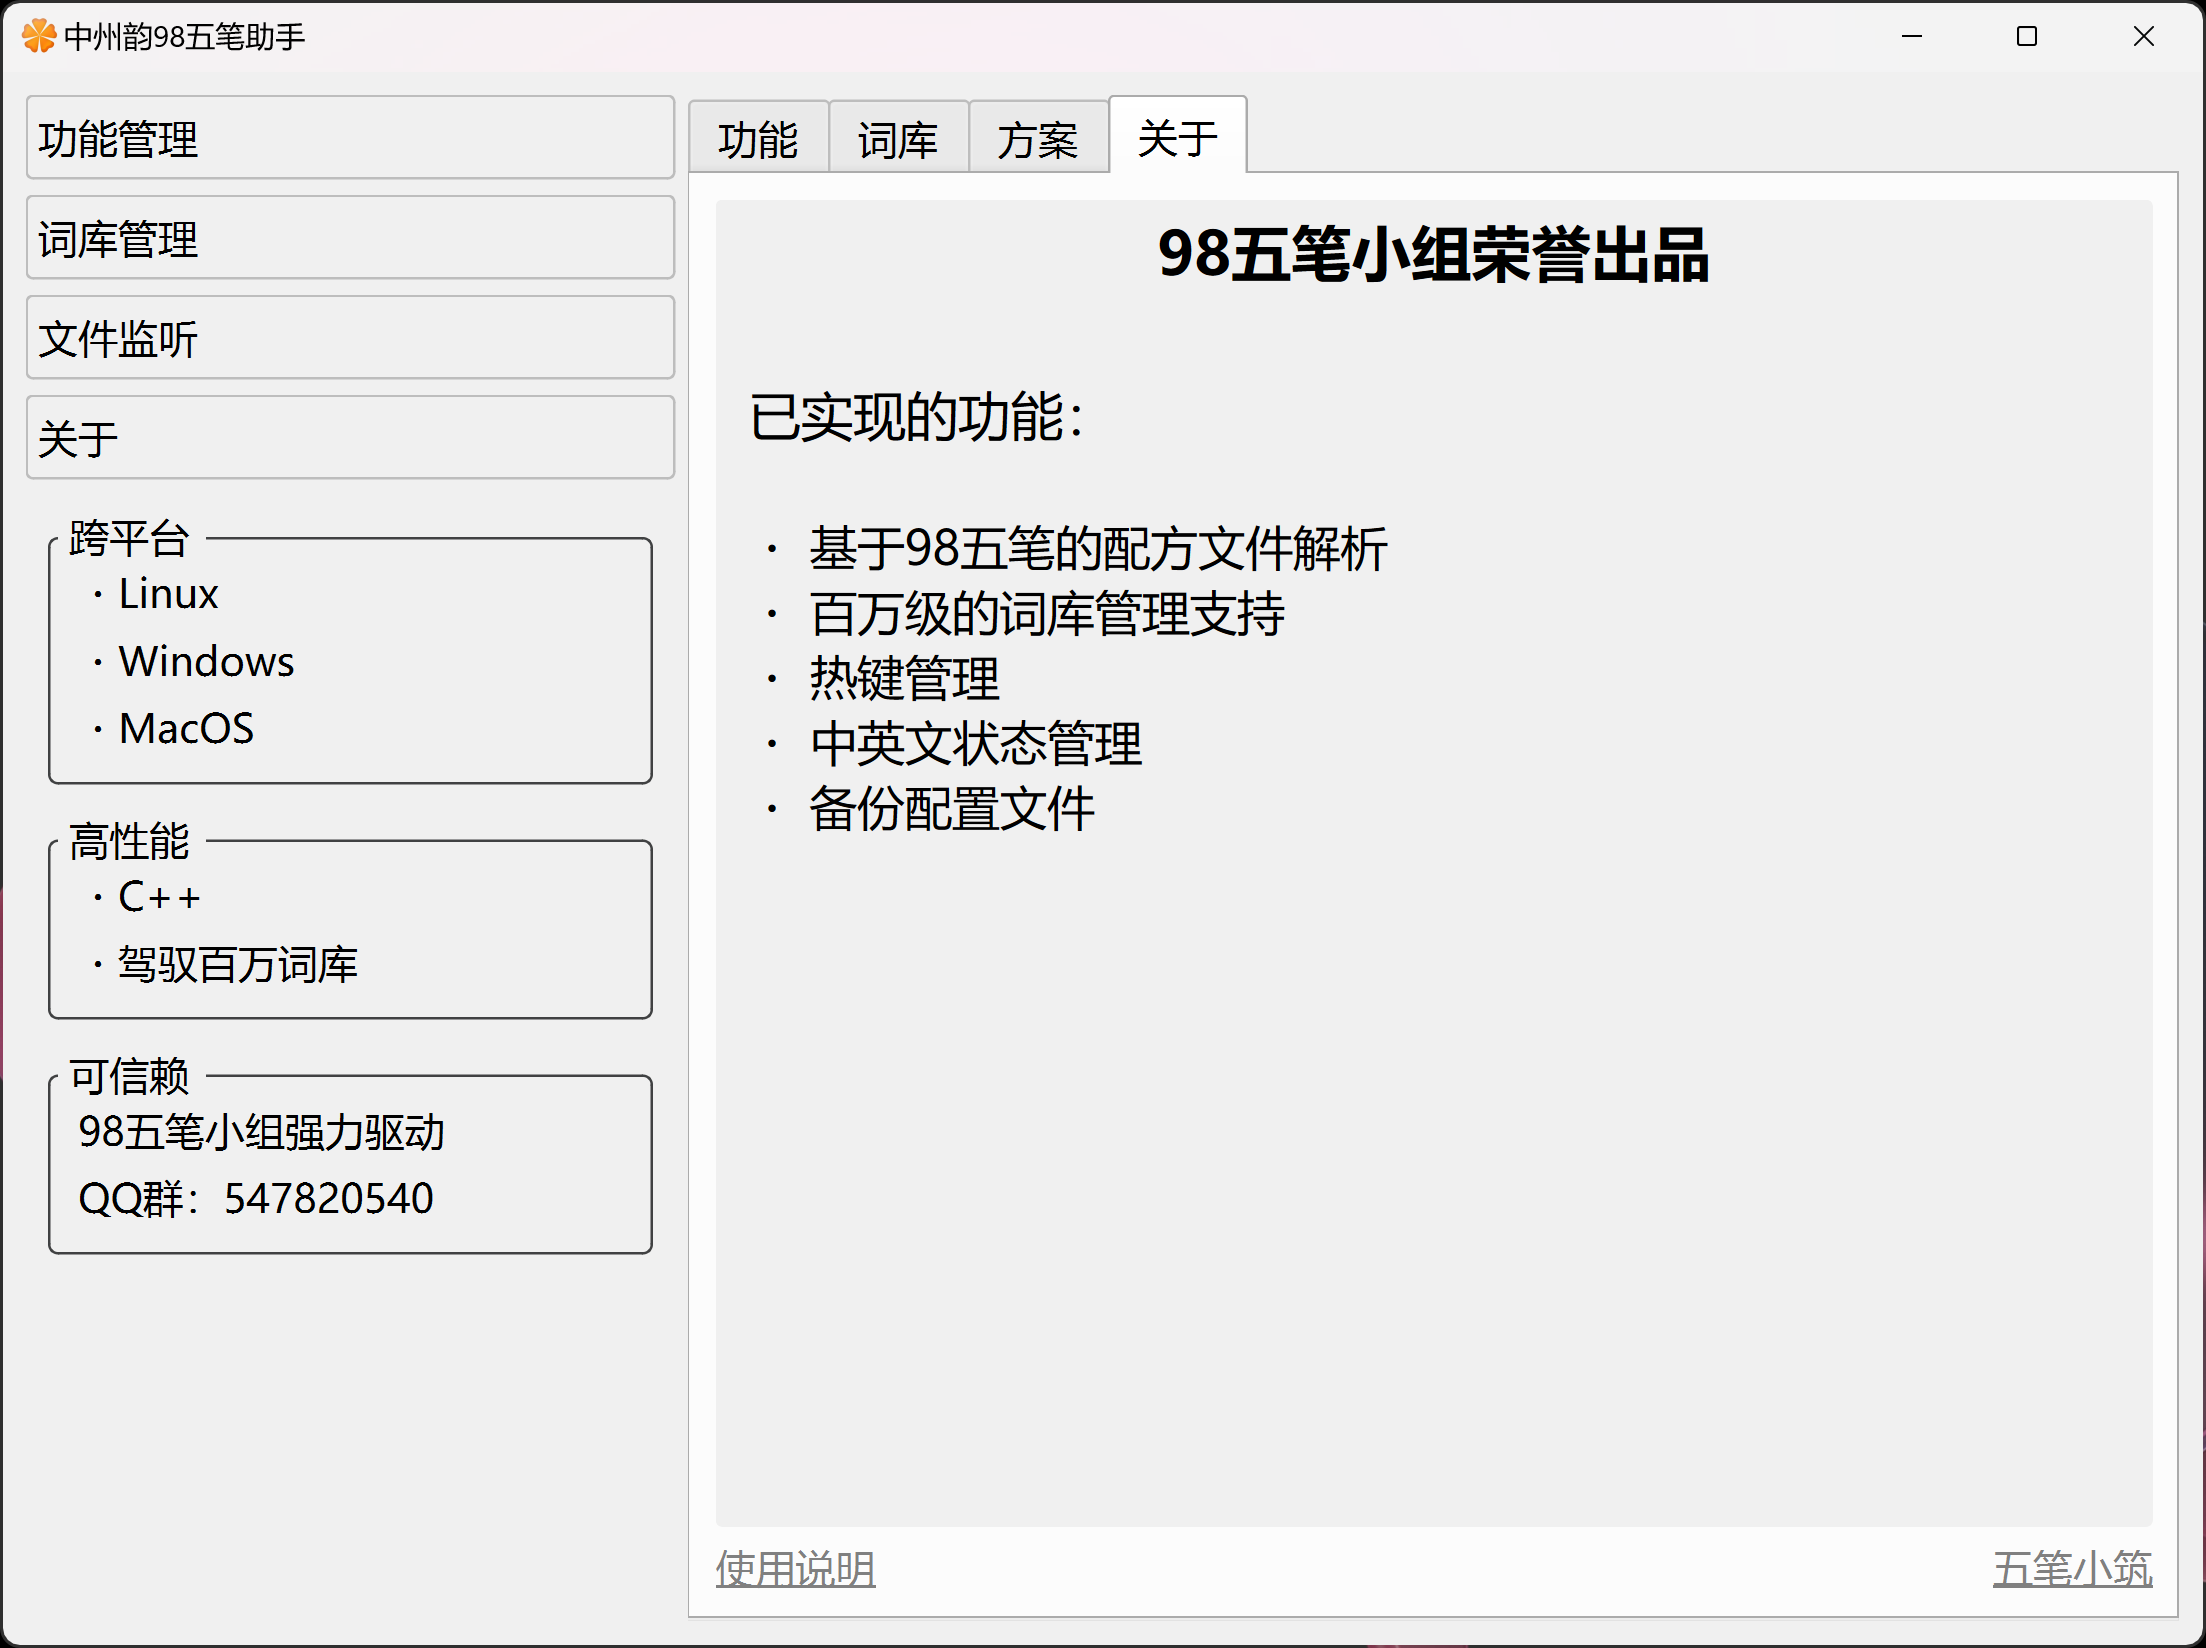This screenshot has width=2206, height=1648.
Task: Open 功能管理 from the sidebar
Action: (x=350, y=138)
